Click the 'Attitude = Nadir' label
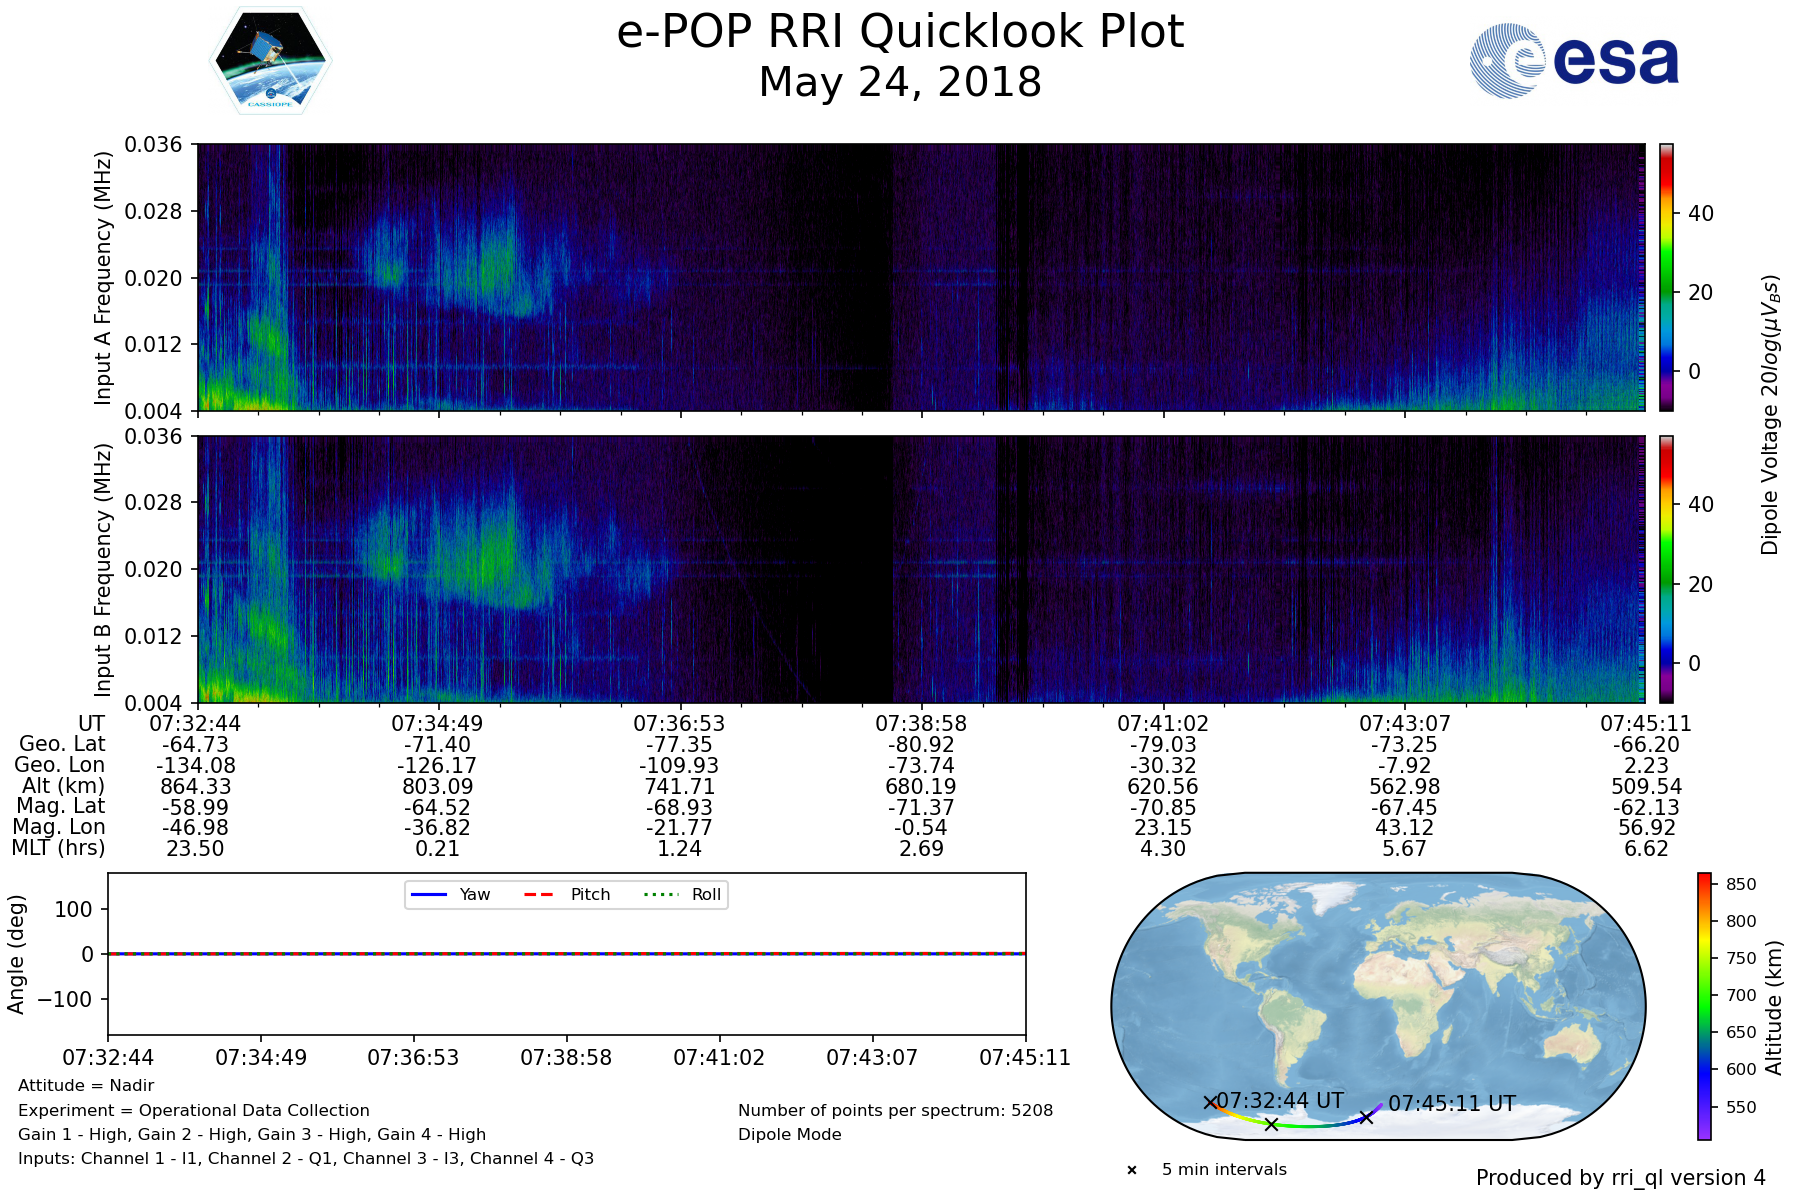The height and width of the screenshot is (1200, 1800). click(86, 1086)
